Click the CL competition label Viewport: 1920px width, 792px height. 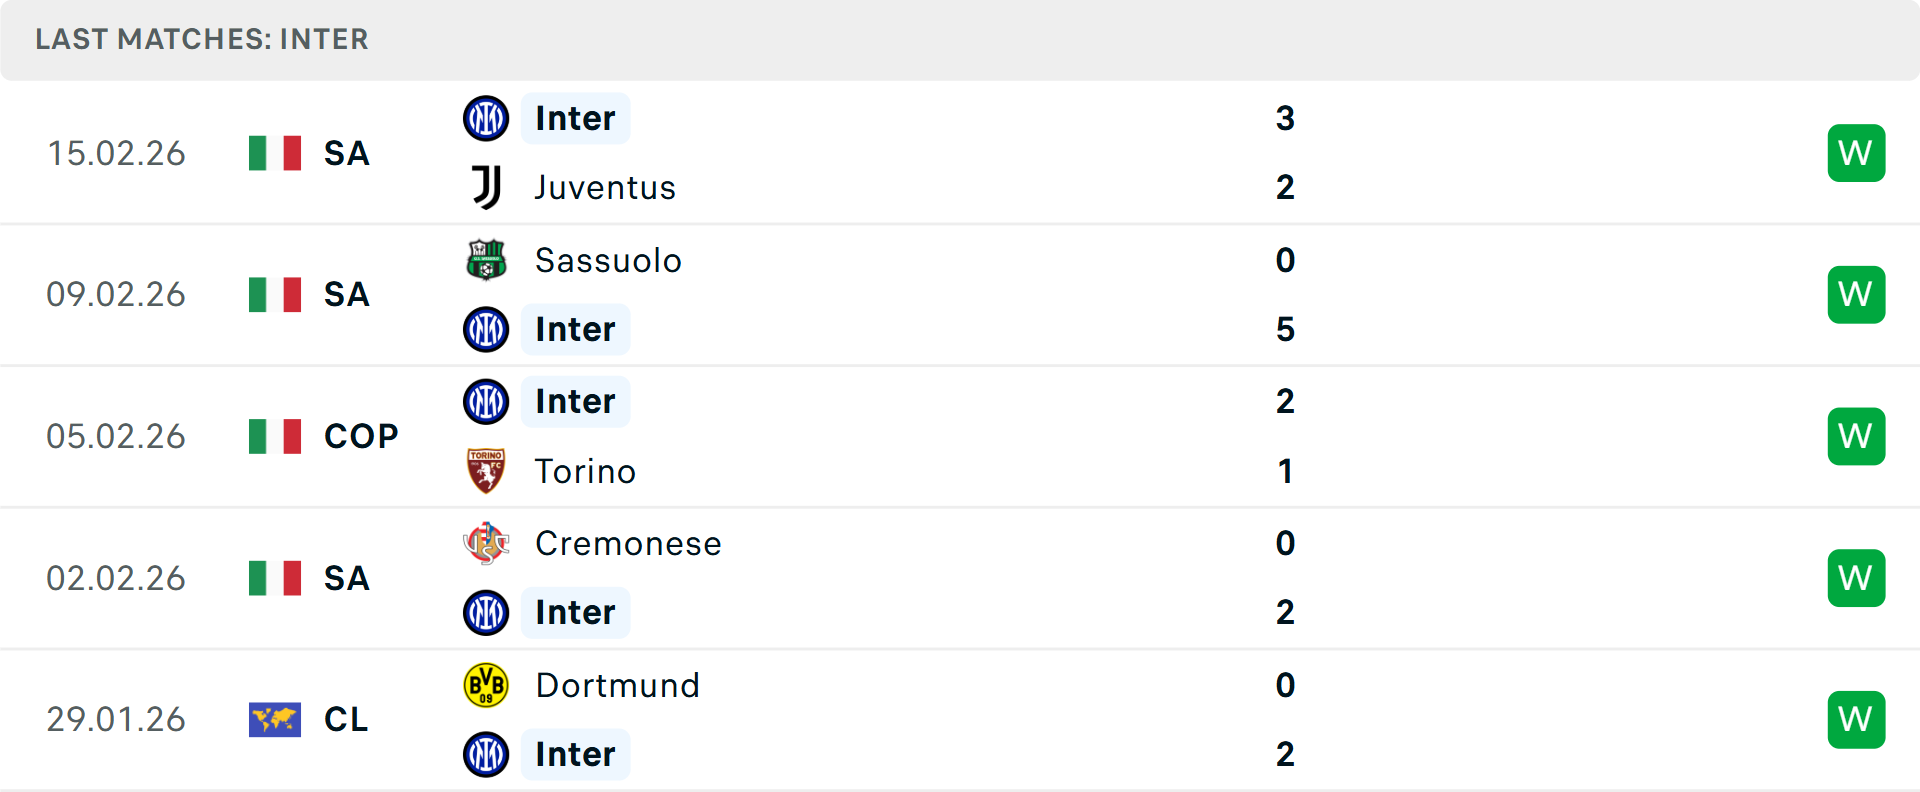pos(346,719)
